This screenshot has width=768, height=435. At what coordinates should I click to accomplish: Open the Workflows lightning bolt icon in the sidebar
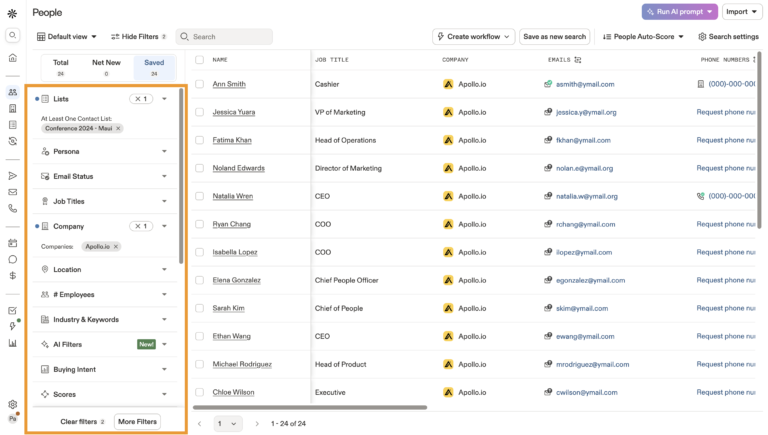pos(13,326)
